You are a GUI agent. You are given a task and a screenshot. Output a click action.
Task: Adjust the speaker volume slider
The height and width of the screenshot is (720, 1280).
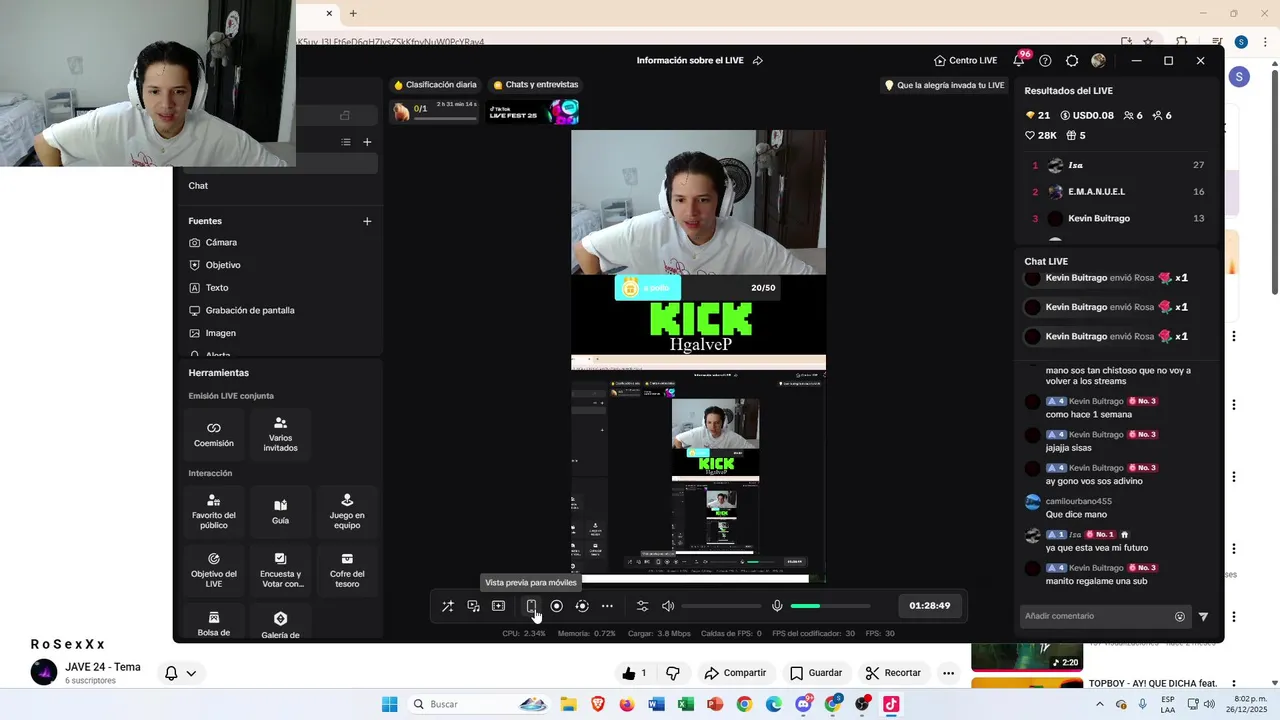point(721,606)
